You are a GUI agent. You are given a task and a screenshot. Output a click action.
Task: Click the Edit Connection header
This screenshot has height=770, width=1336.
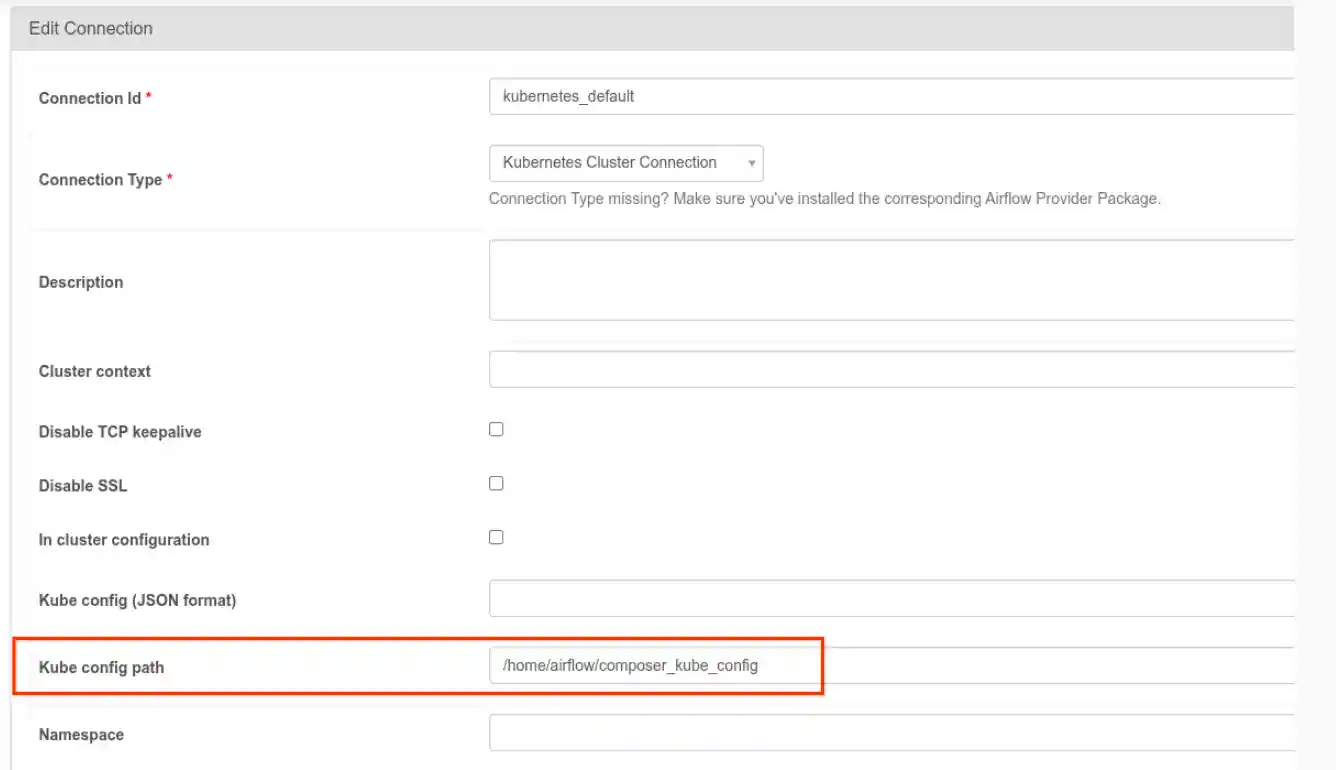[x=91, y=28]
